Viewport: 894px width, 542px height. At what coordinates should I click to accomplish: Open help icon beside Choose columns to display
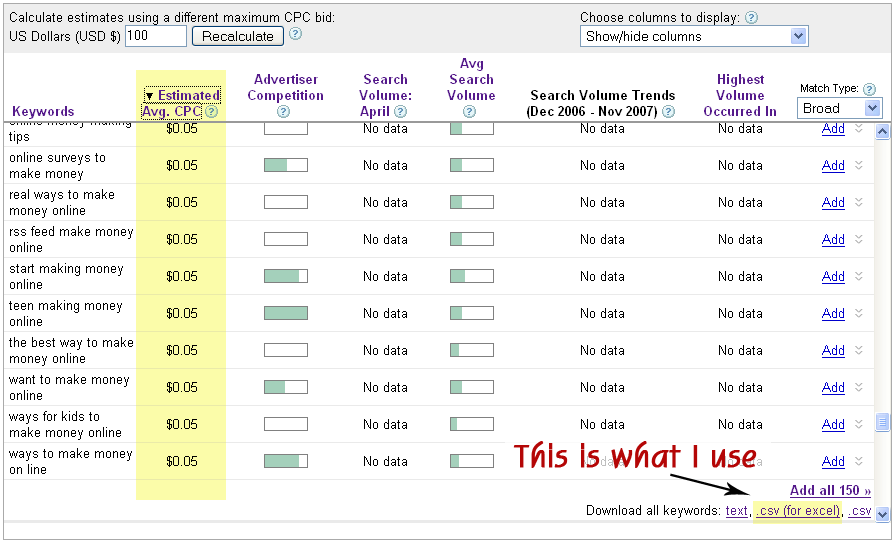[751, 18]
